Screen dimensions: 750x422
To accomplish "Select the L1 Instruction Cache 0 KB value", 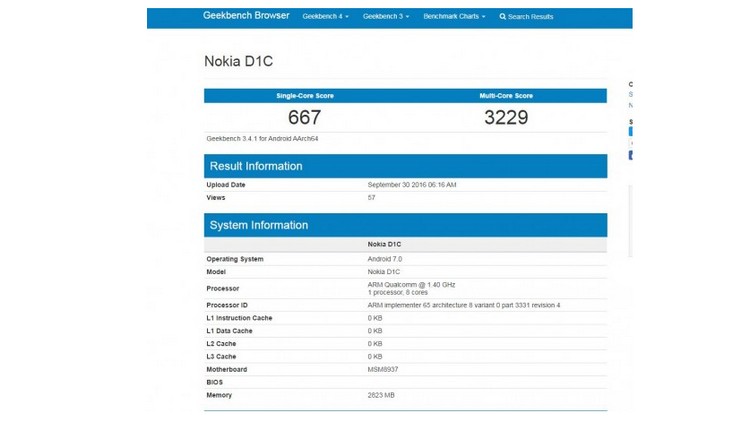I will (x=375, y=318).
